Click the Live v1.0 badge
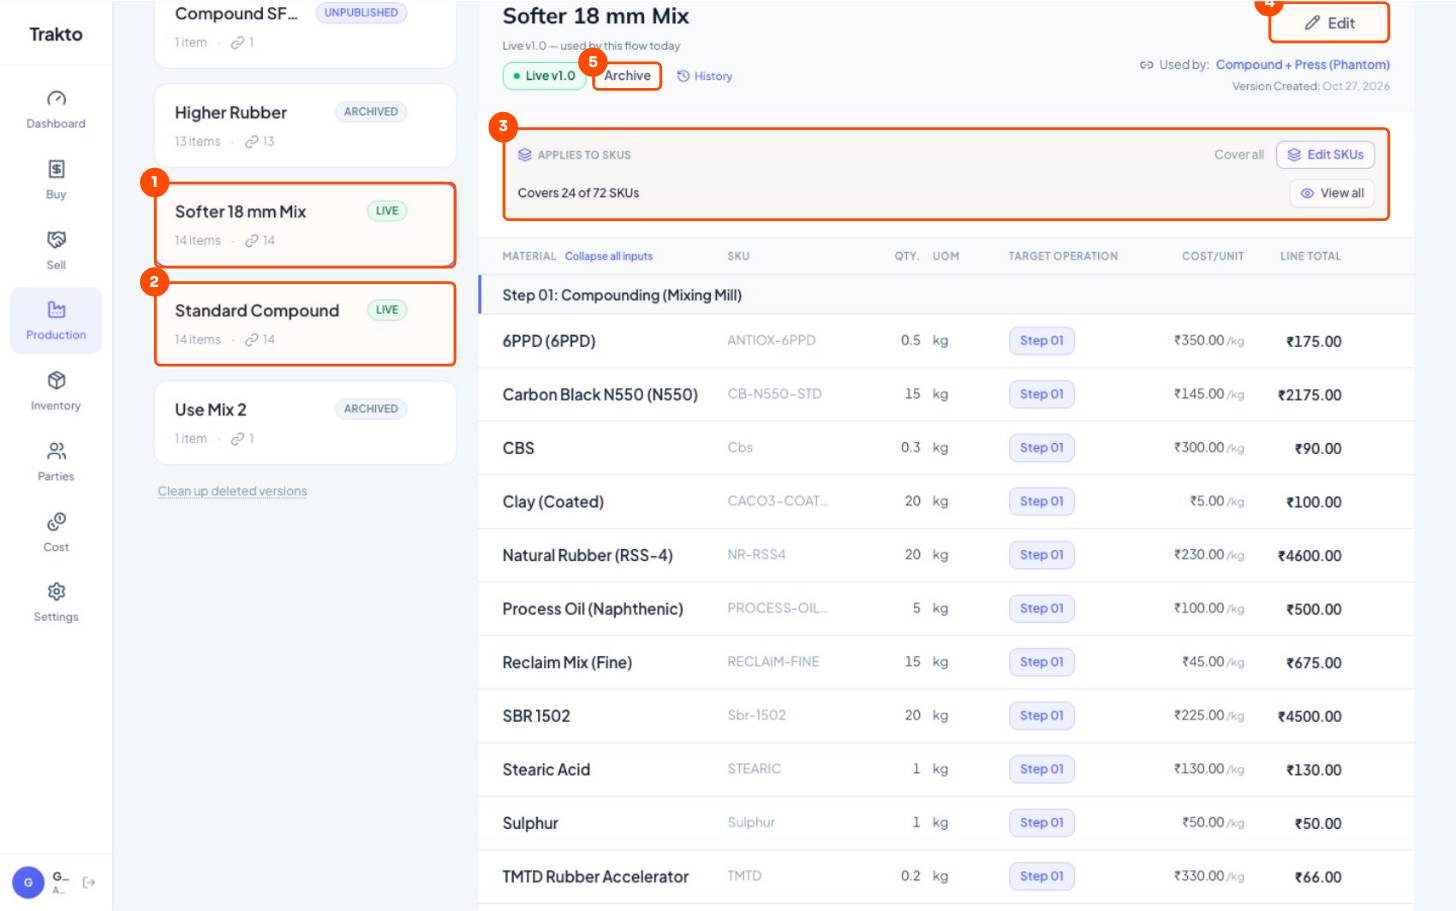1456x911 pixels. (x=544, y=76)
